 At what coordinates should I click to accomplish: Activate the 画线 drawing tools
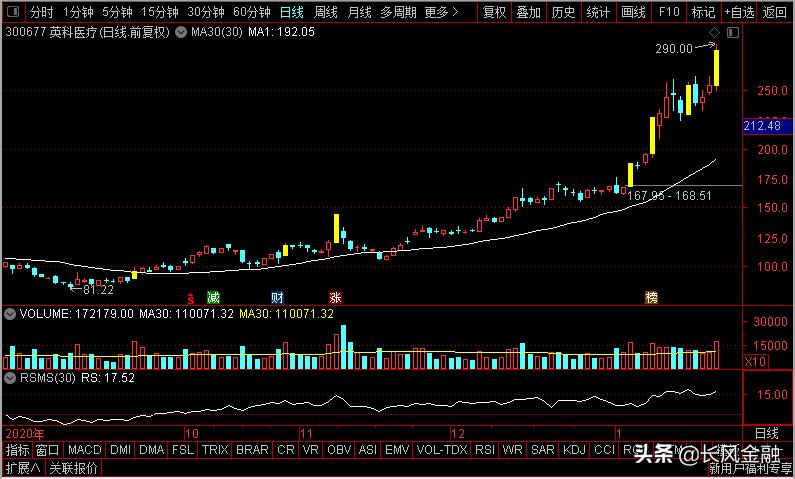click(633, 12)
